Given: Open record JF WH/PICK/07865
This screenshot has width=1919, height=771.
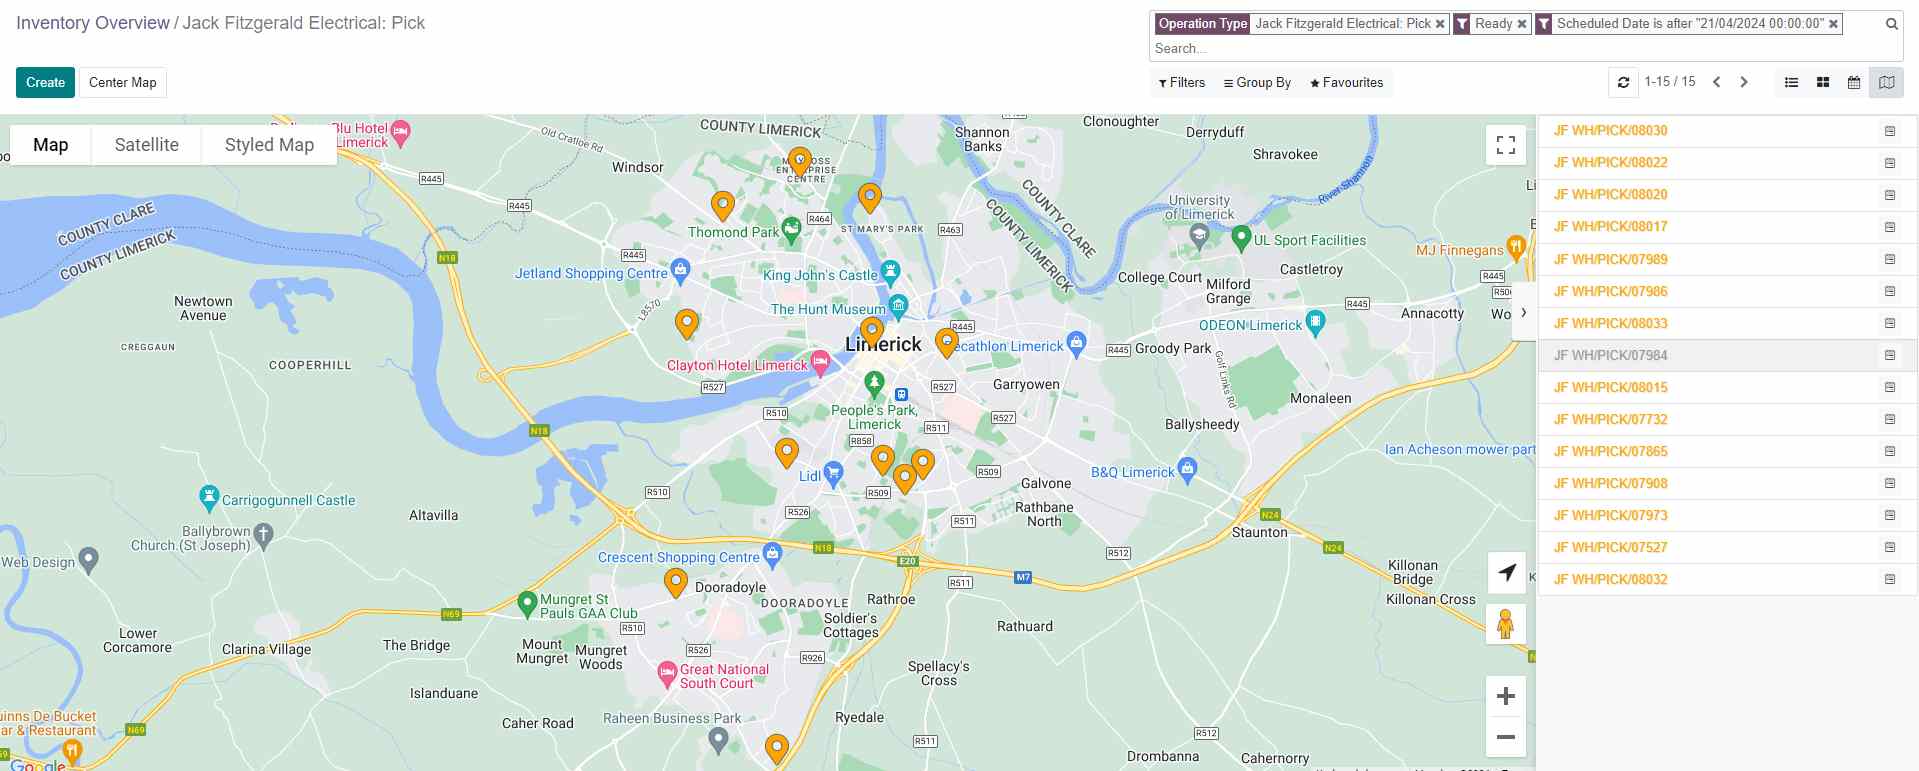Looking at the screenshot, I should click(x=1610, y=451).
